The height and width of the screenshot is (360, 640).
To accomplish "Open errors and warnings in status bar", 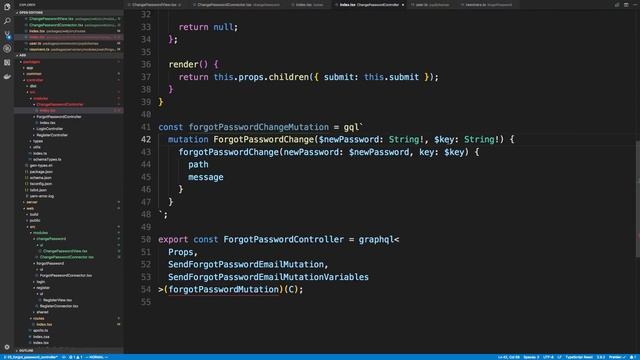I will point(76,357).
